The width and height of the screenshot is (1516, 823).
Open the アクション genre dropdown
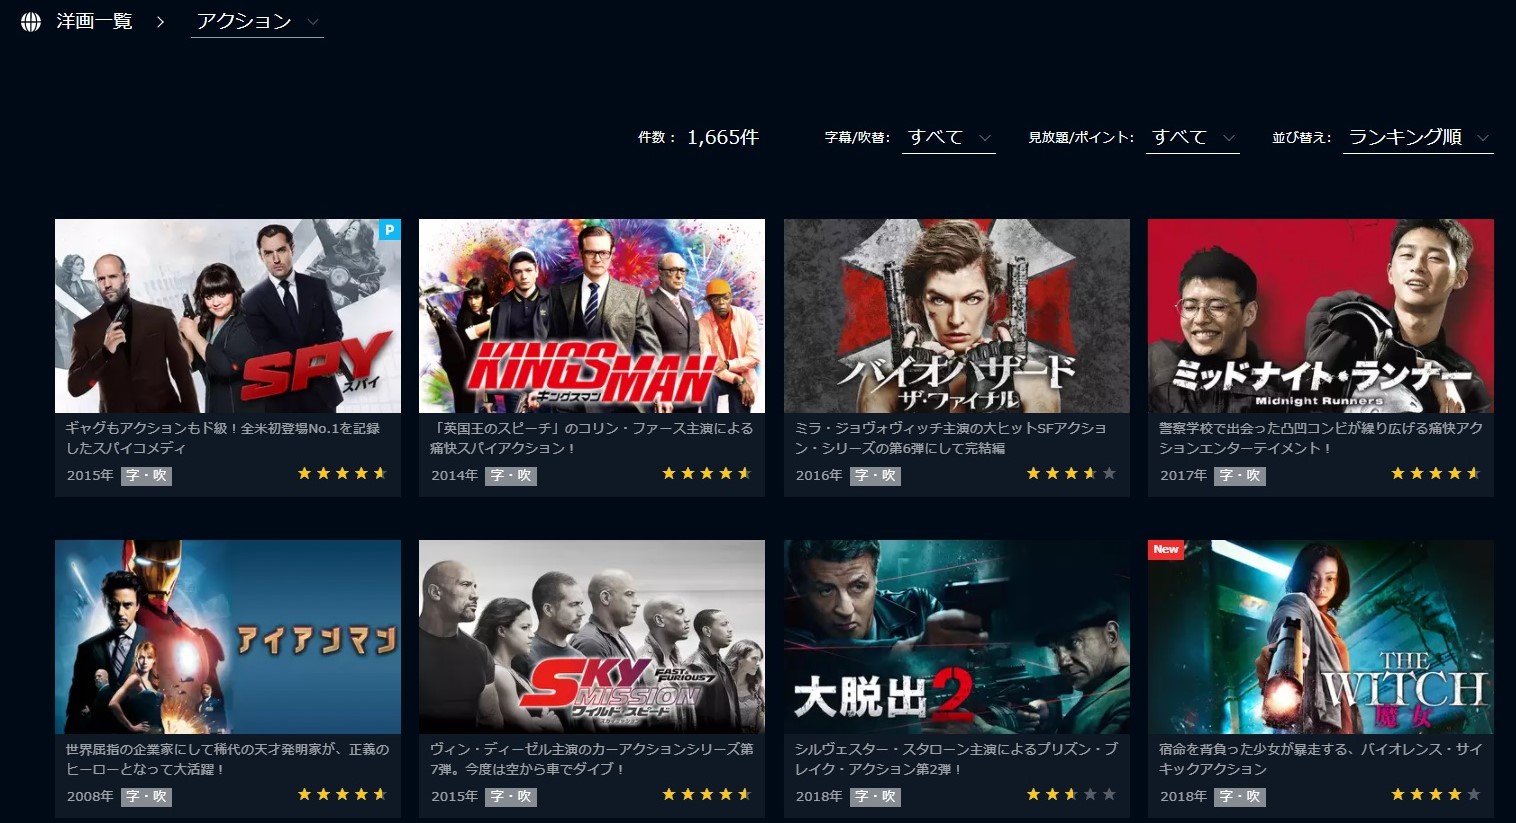[257, 22]
